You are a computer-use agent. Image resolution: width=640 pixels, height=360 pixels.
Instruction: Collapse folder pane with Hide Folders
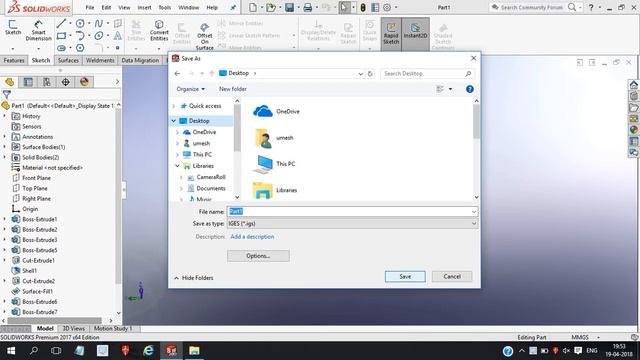[x=193, y=278]
